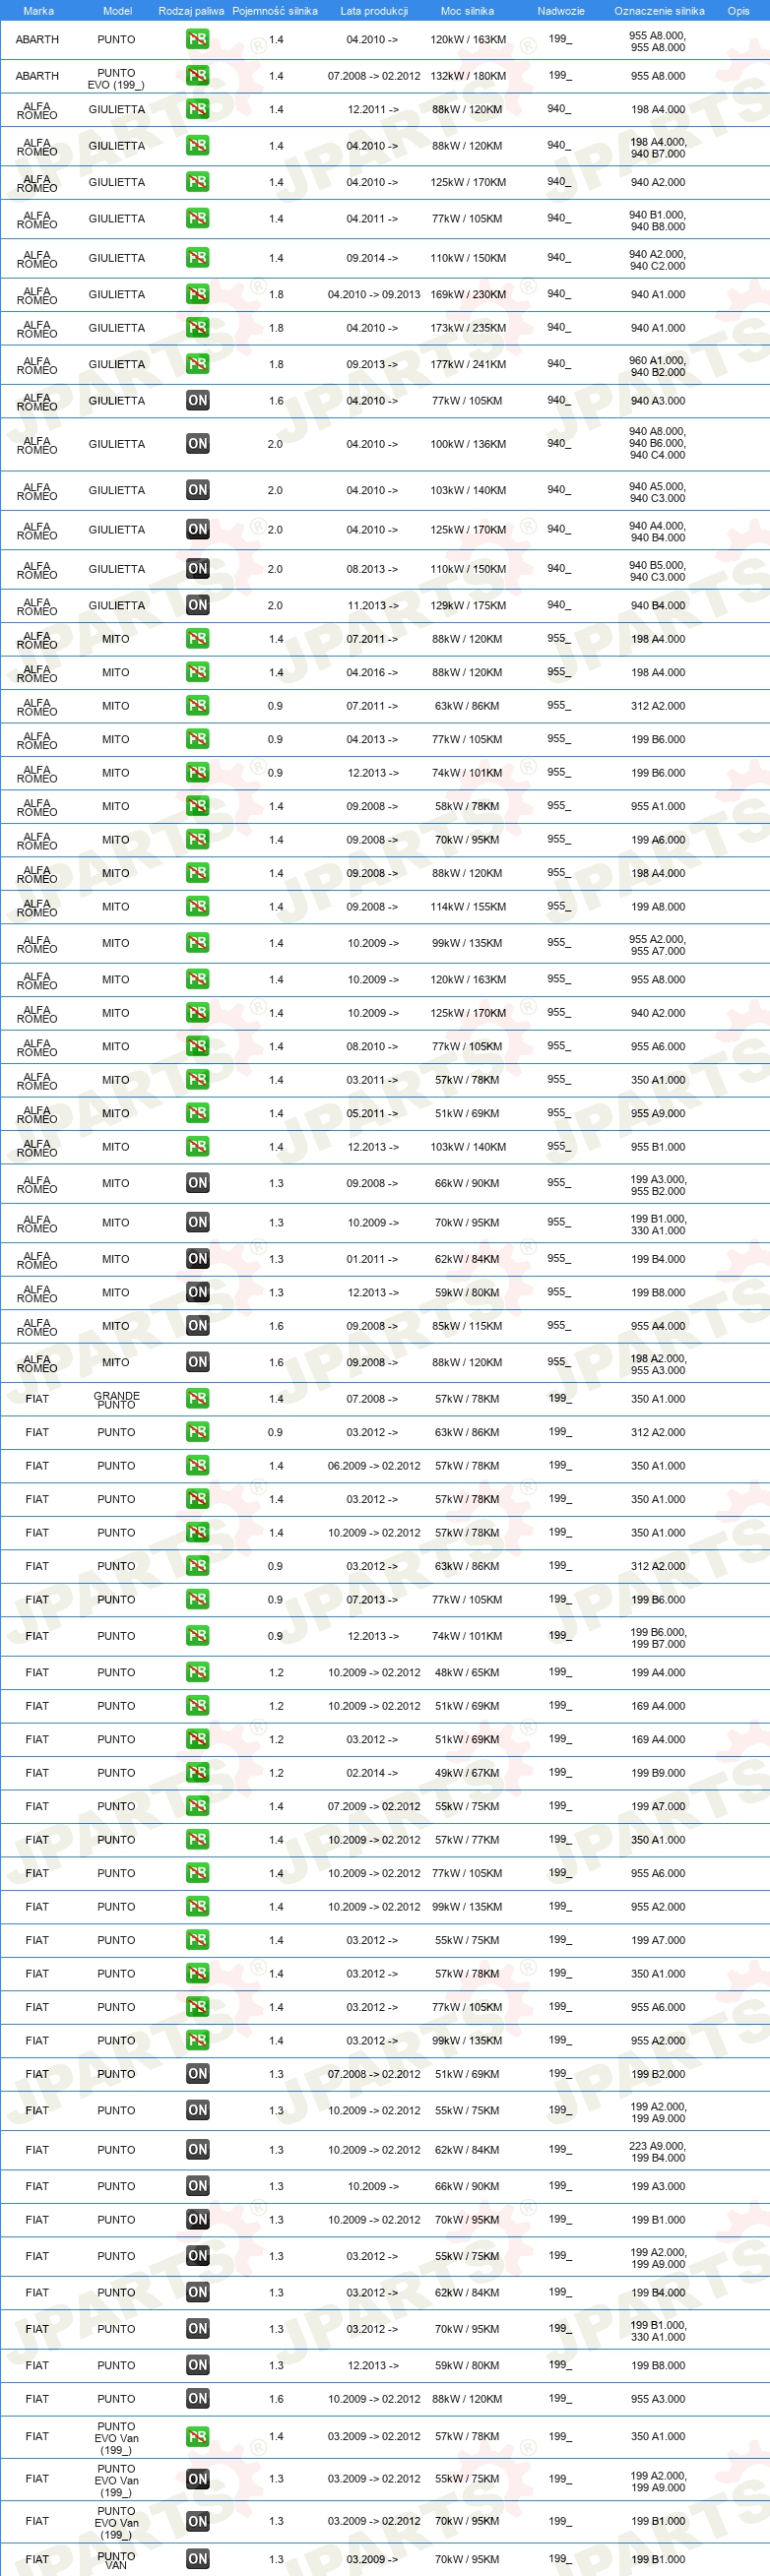Click the petrol icon in the Fiat Punto 48kW / 65KM row
Image resolution: width=770 pixels, height=2576 pixels.
(x=197, y=1673)
